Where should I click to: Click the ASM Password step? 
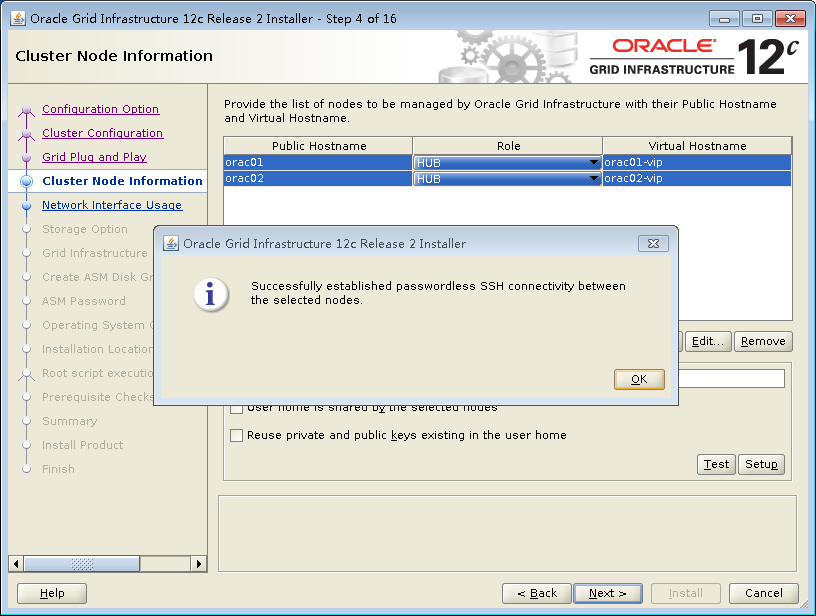pyautogui.click(x=84, y=301)
